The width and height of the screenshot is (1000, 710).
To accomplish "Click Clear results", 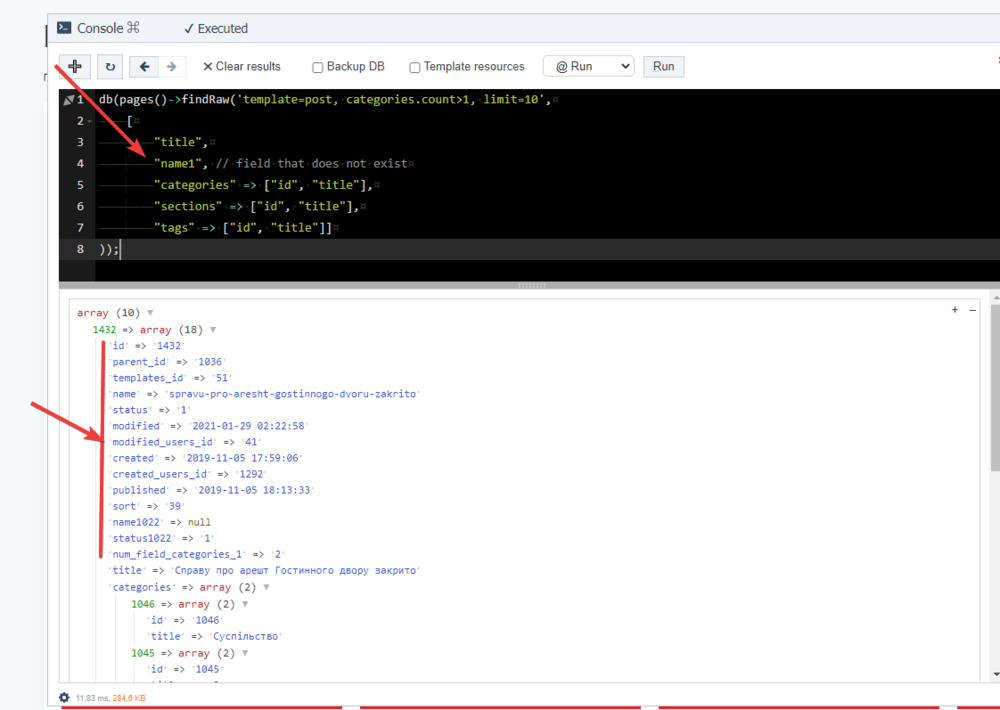I will point(241,67).
